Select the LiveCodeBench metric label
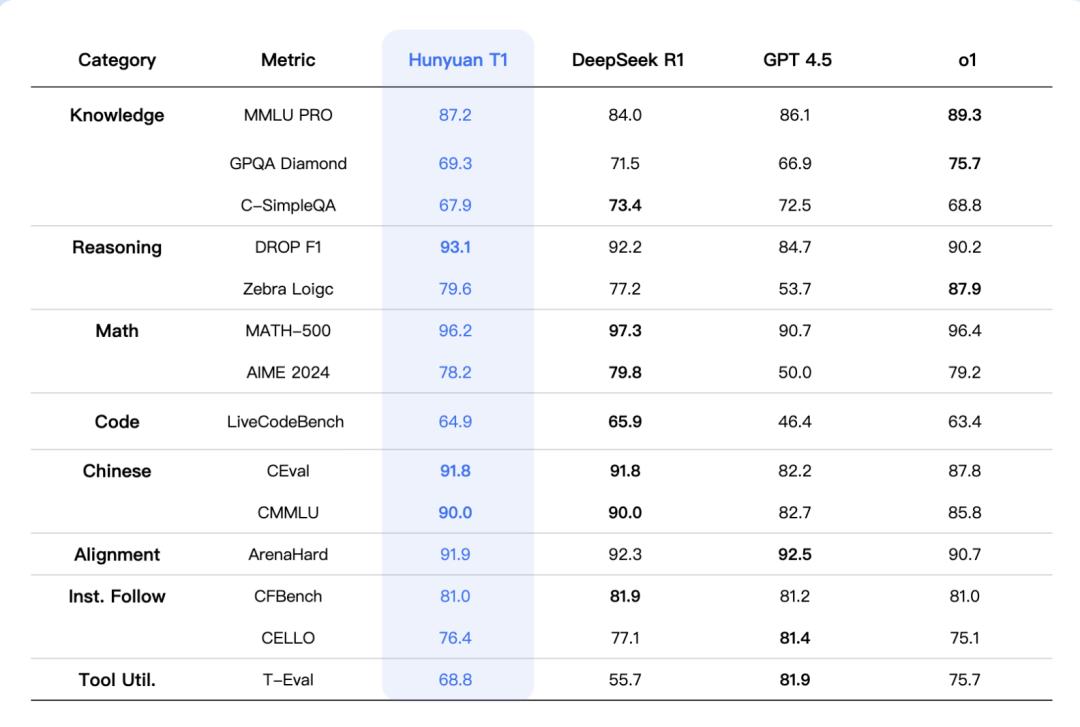Viewport: 1080px width, 727px height. [x=286, y=422]
